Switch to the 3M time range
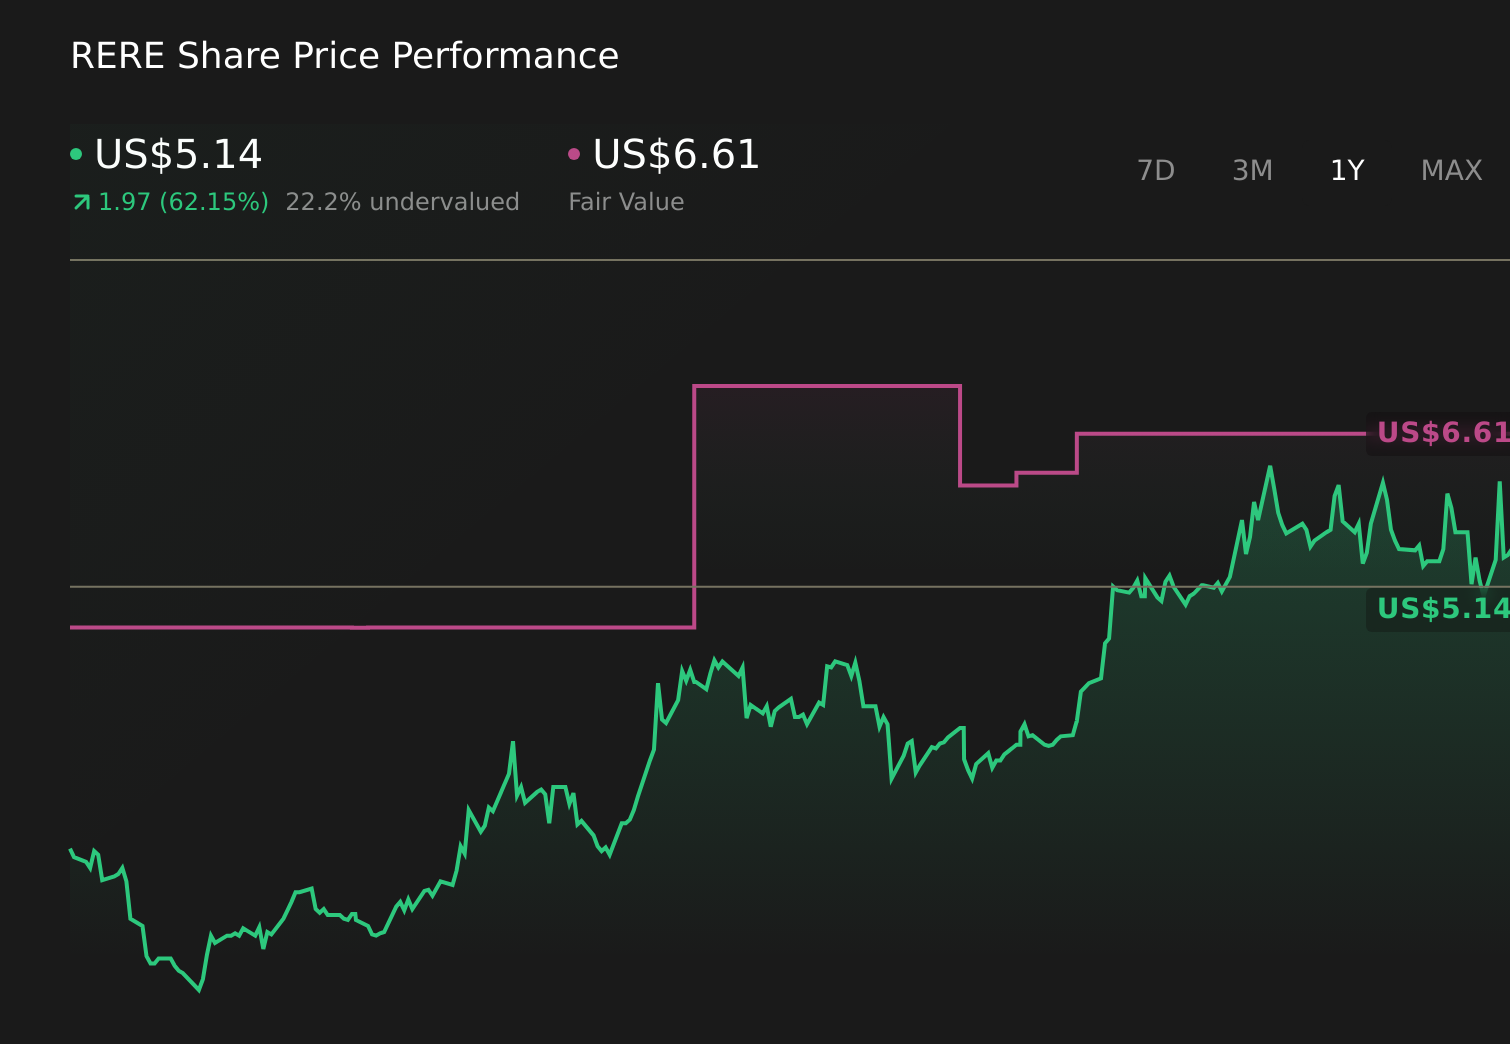Viewport: 1510px width, 1044px height. [1251, 170]
